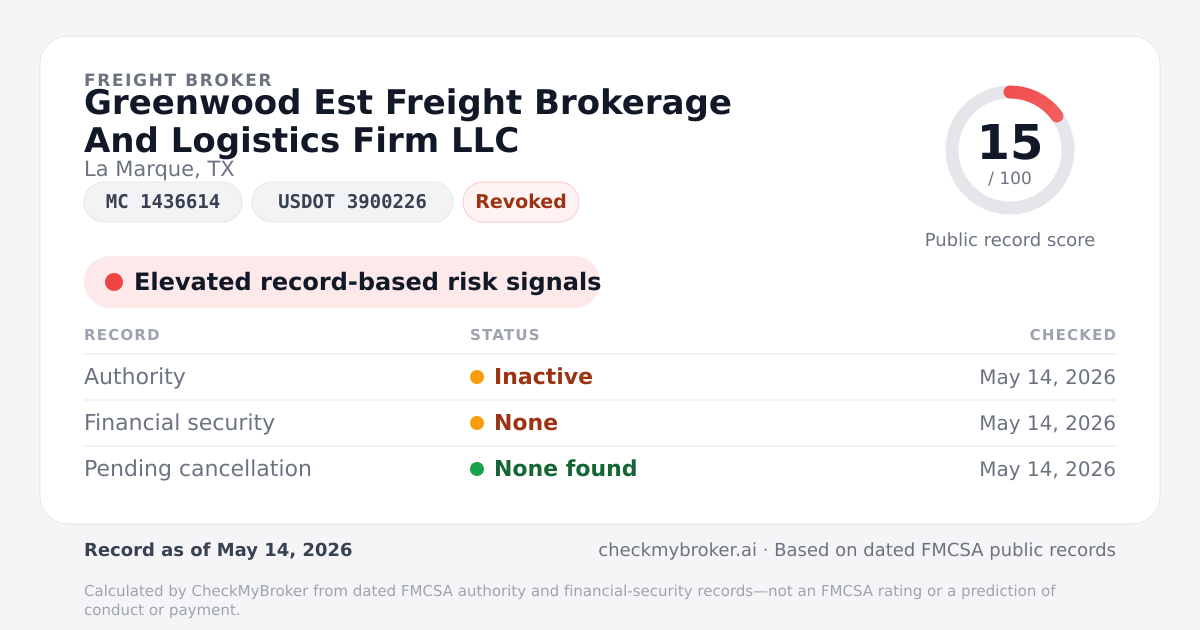Click the green dot beside None found
Image resolution: width=1200 pixels, height=630 pixels.
pyautogui.click(x=477, y=469)
